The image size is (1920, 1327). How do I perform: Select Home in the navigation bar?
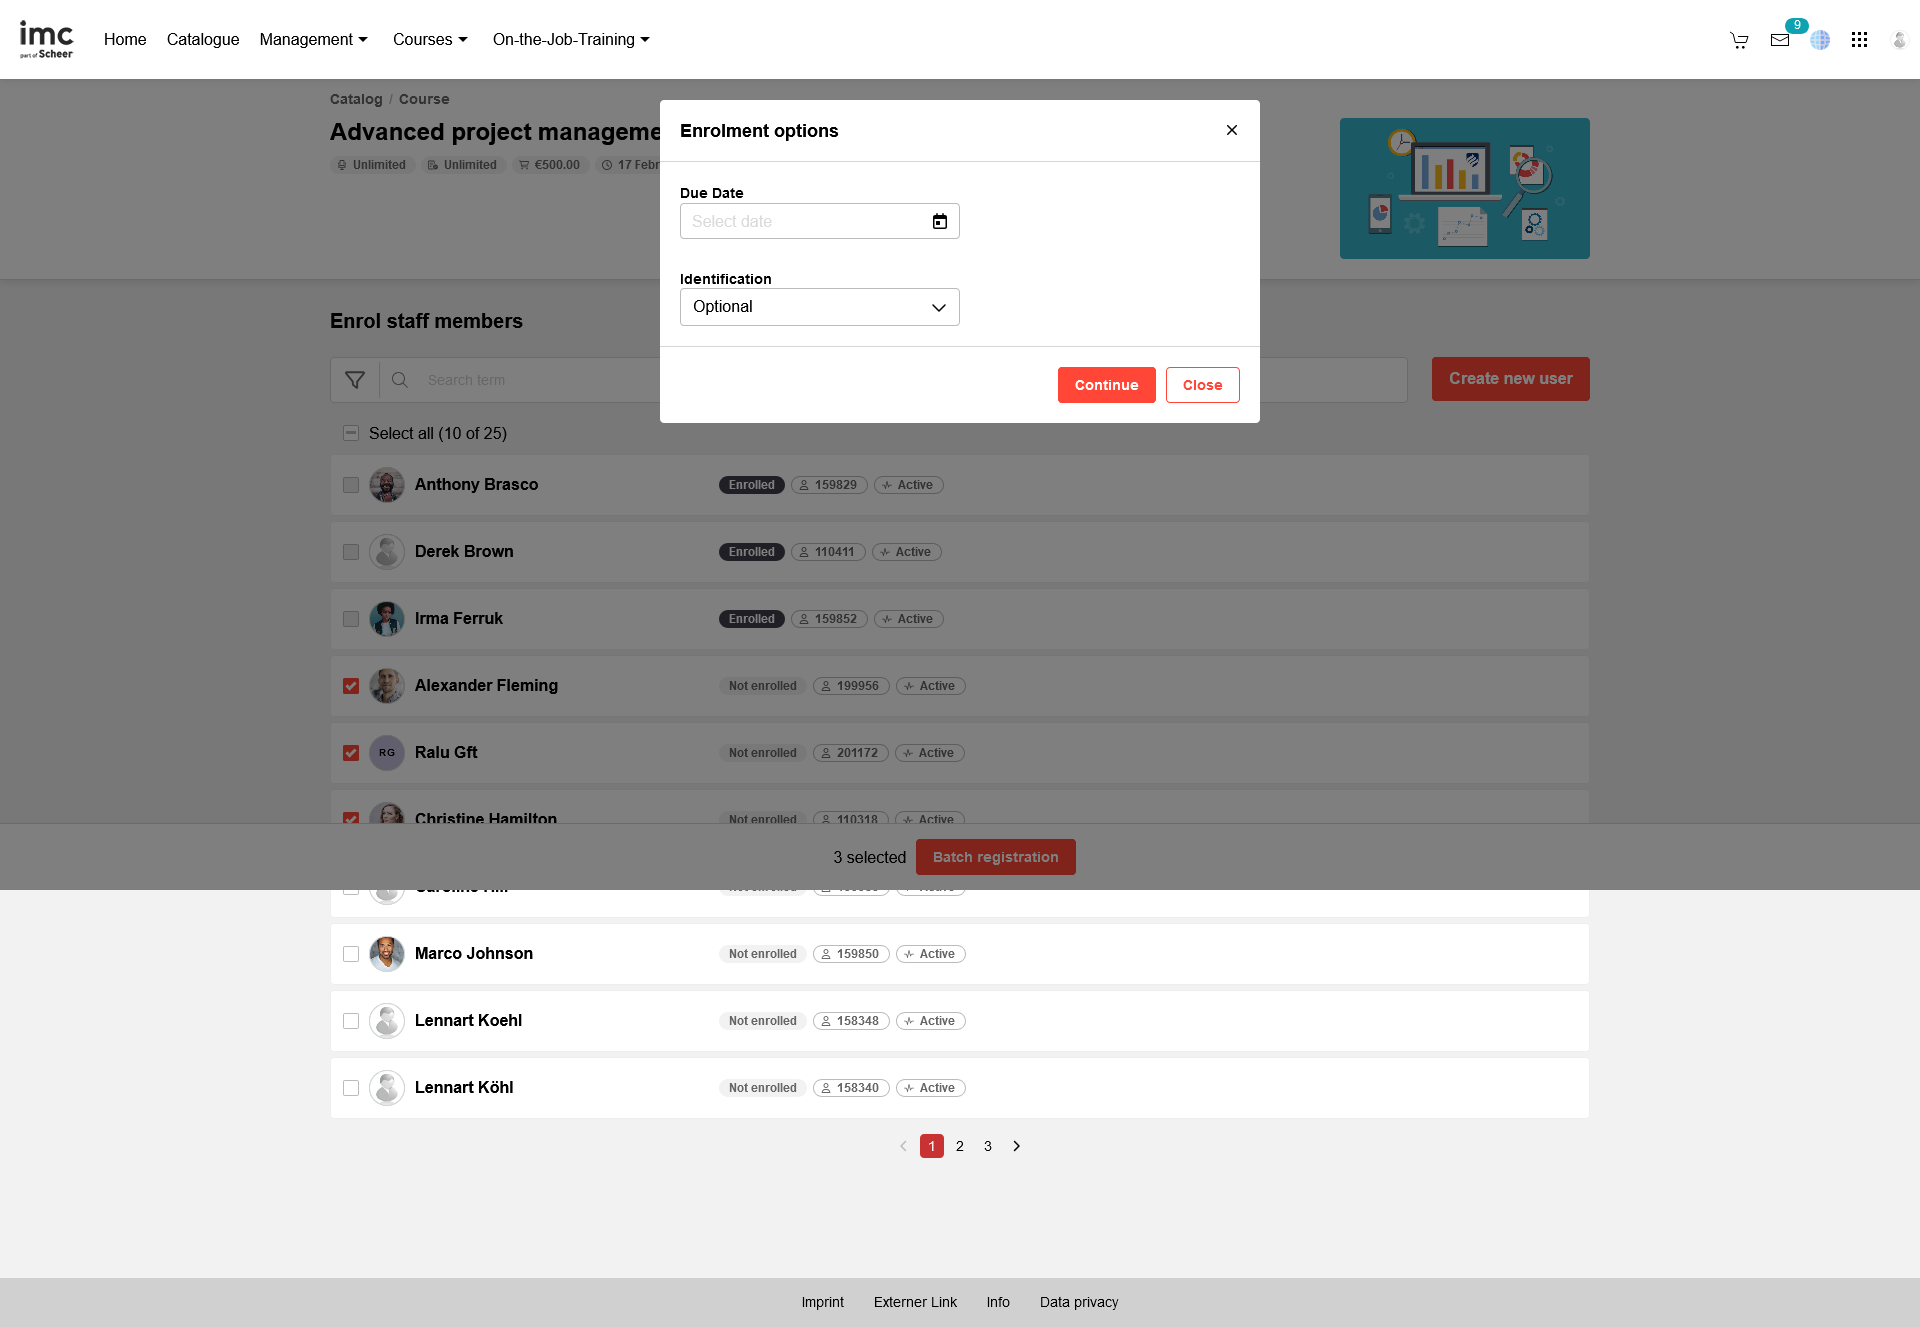125,39
